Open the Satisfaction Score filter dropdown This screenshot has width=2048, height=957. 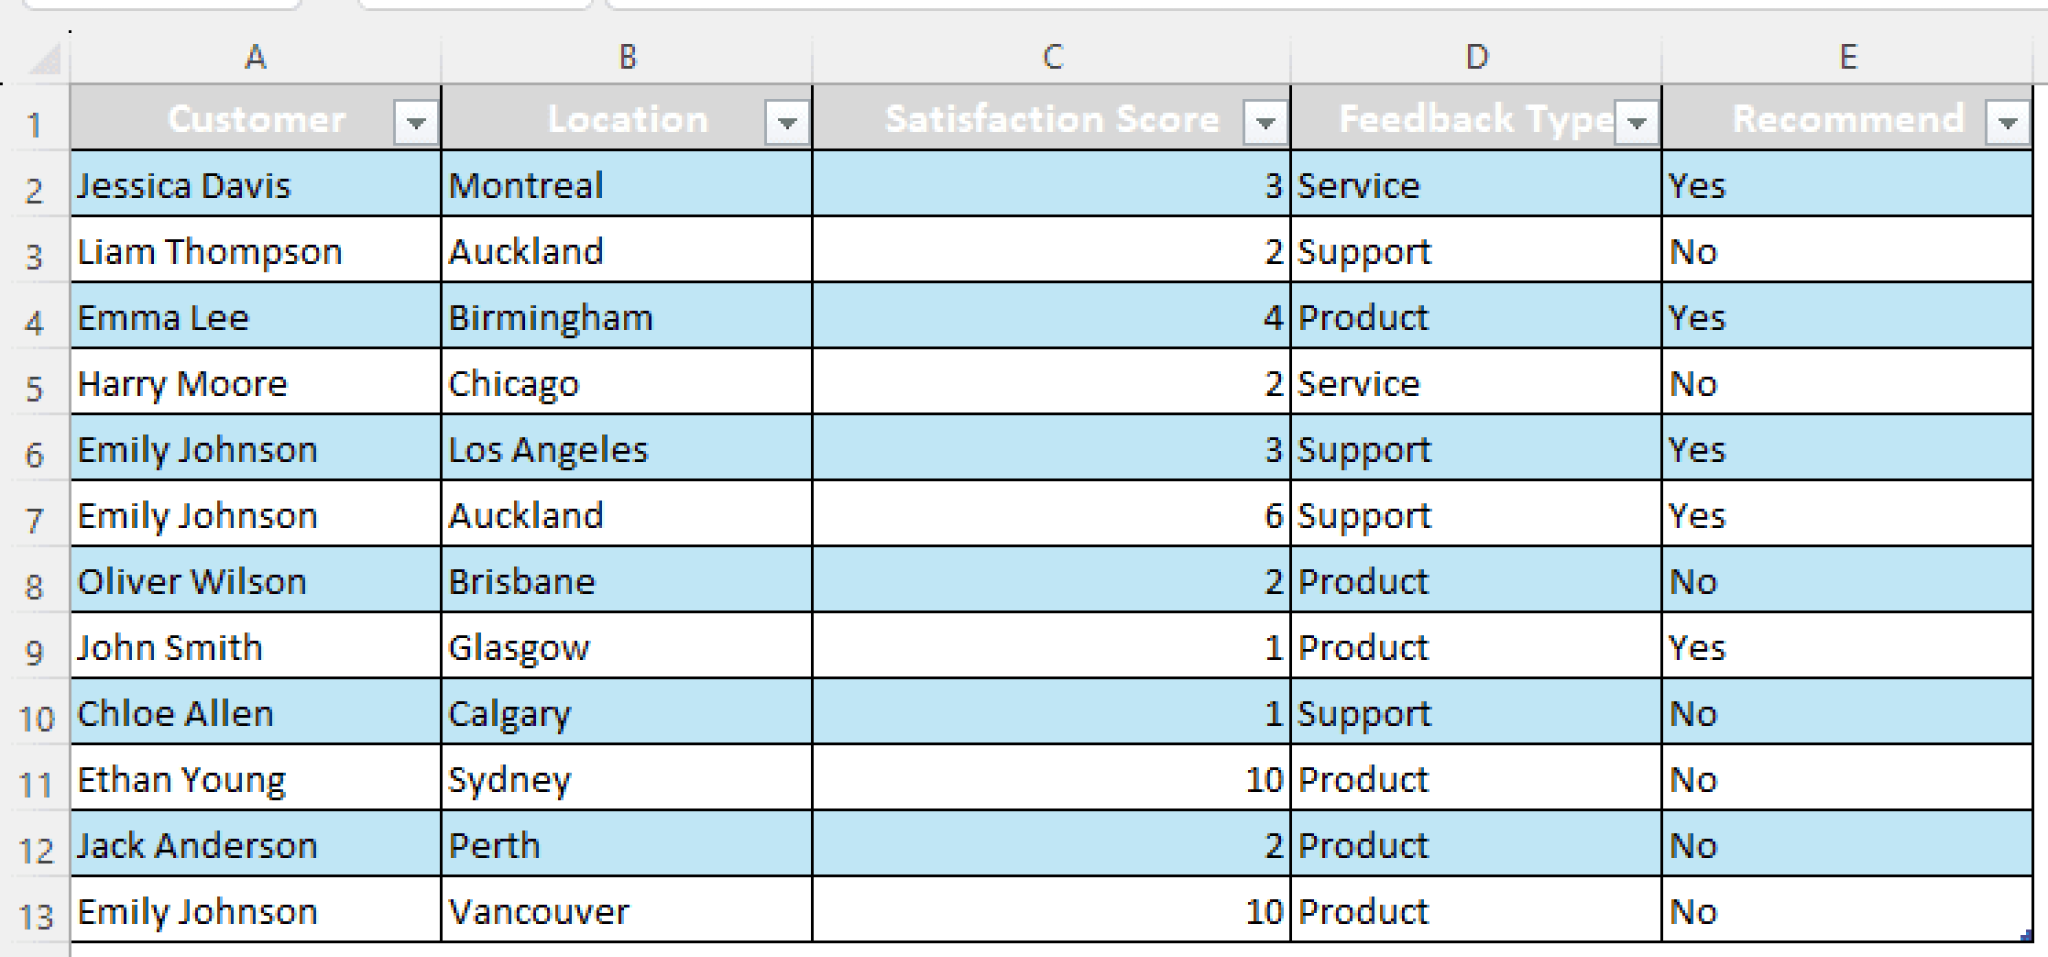pyautogui.click(x=1264, y=122)
